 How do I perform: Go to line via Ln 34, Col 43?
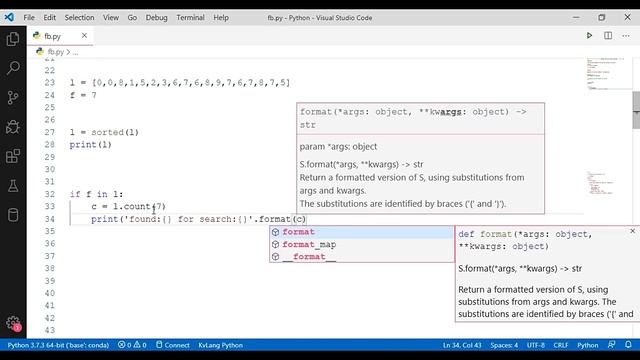[x=462, y=345]
